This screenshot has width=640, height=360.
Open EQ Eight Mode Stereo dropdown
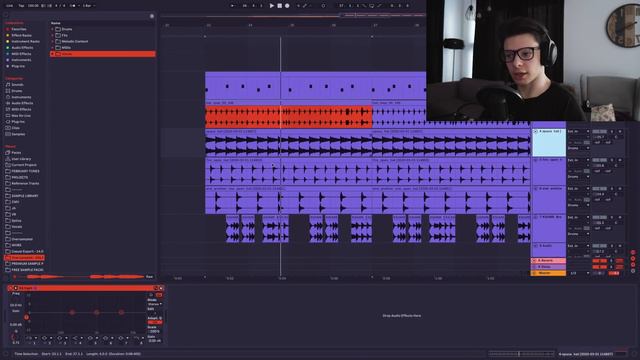pyautogui.click(x=155, y=304)
